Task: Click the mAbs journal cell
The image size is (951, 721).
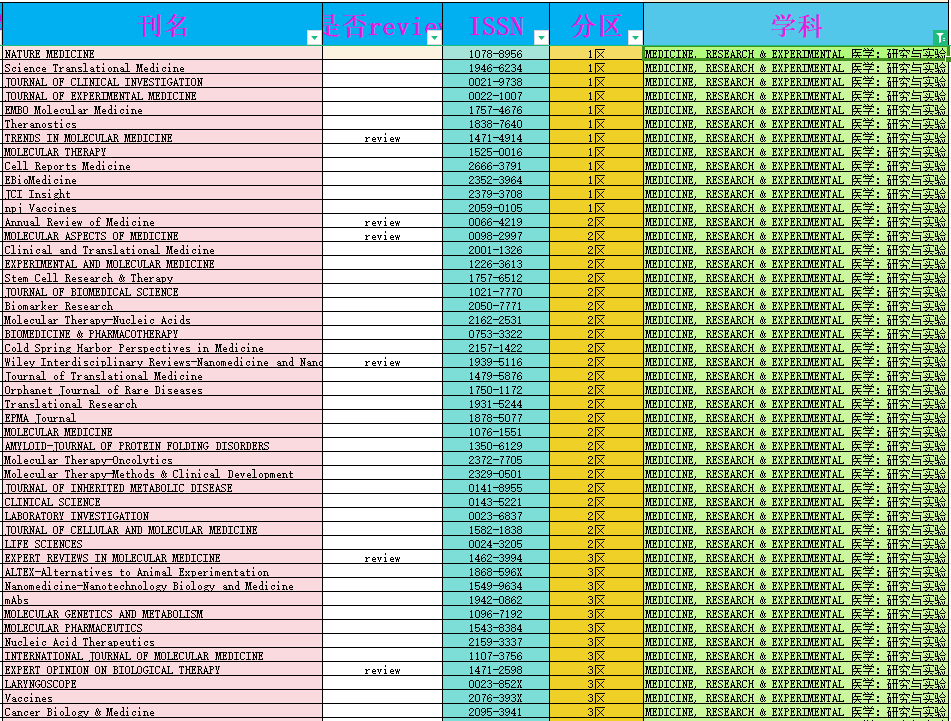Action: pos(163,600)
